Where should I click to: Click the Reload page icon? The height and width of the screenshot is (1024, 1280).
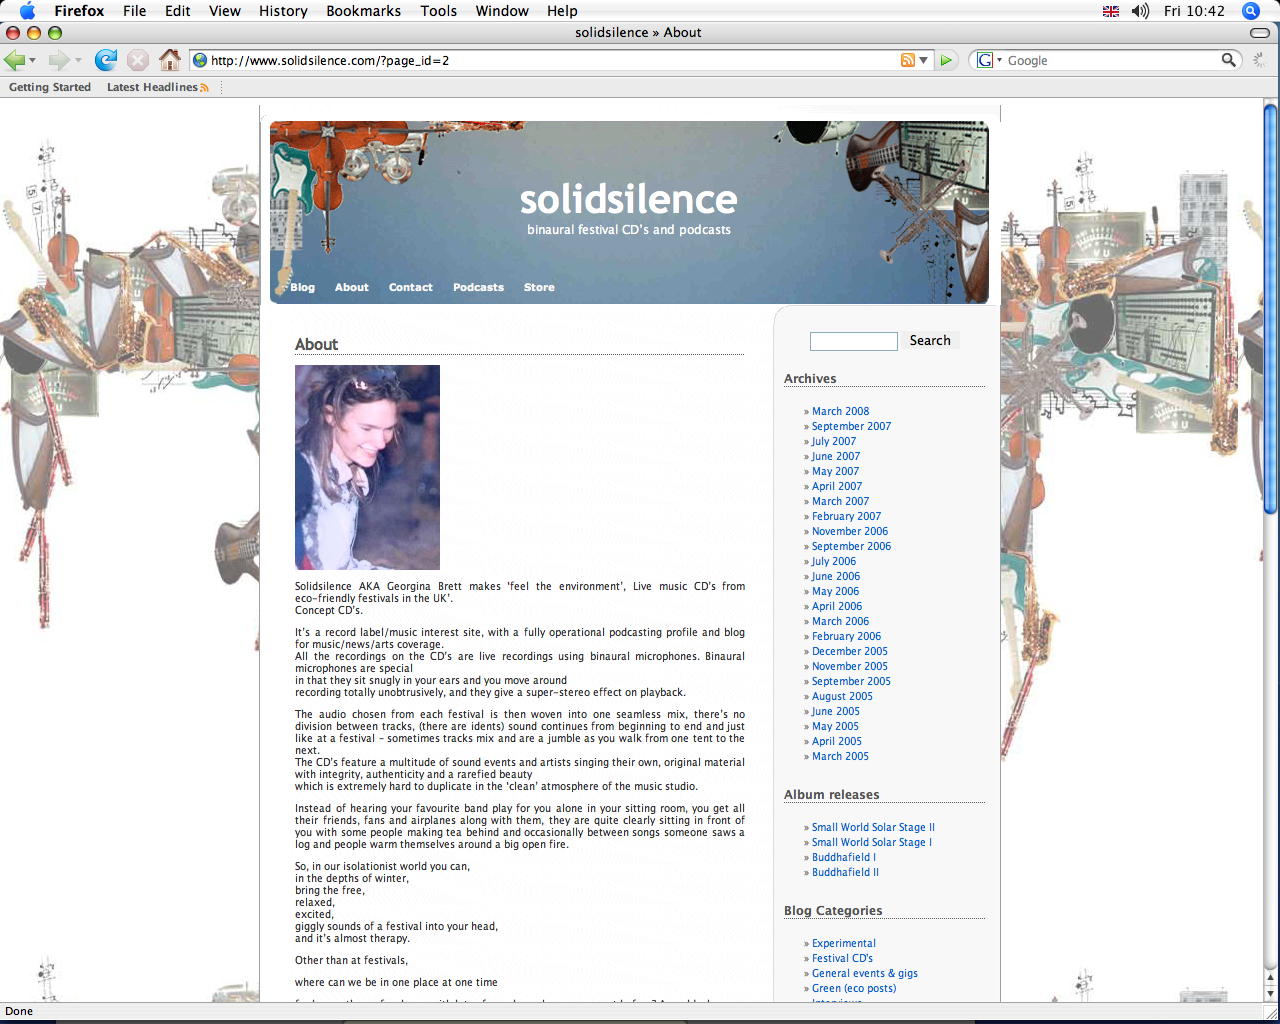[x=106, y=60]
